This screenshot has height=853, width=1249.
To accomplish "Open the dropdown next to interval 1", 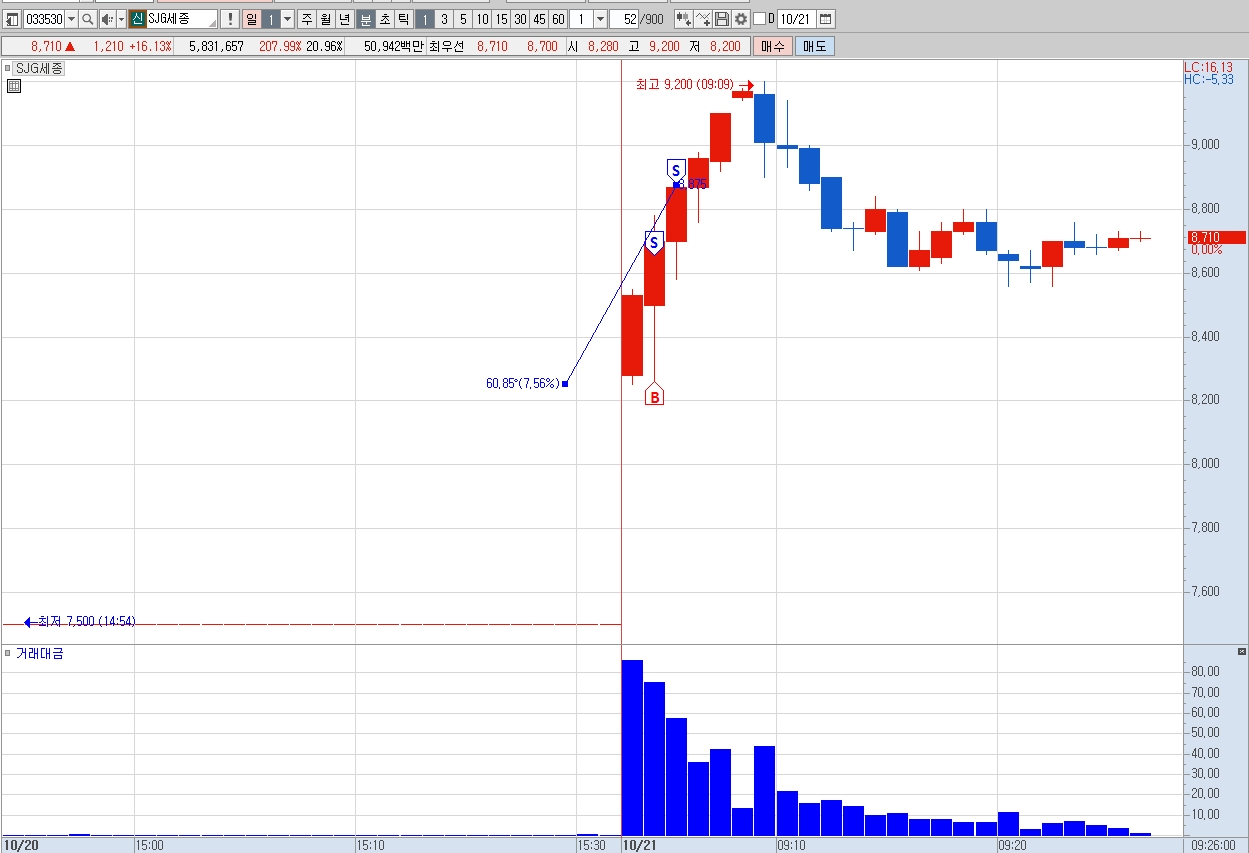I will tap(600, 19).
